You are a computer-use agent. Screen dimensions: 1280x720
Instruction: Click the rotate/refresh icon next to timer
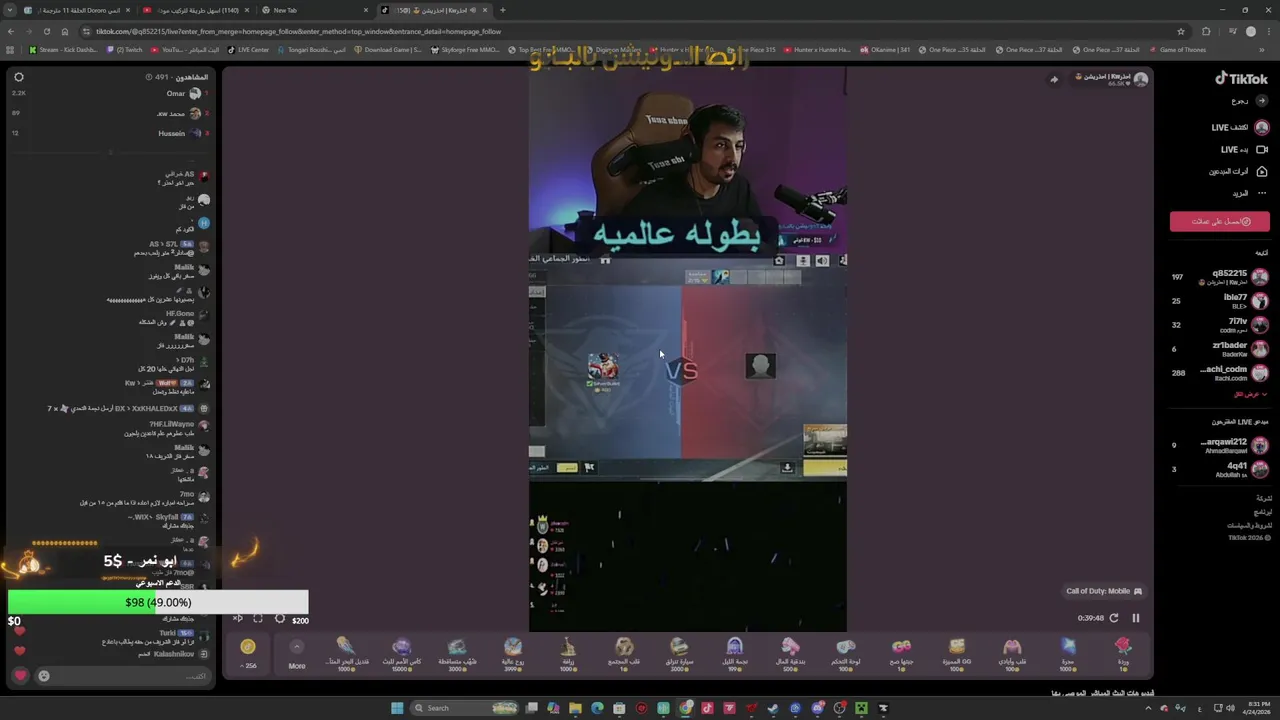tap(1114, 618)
